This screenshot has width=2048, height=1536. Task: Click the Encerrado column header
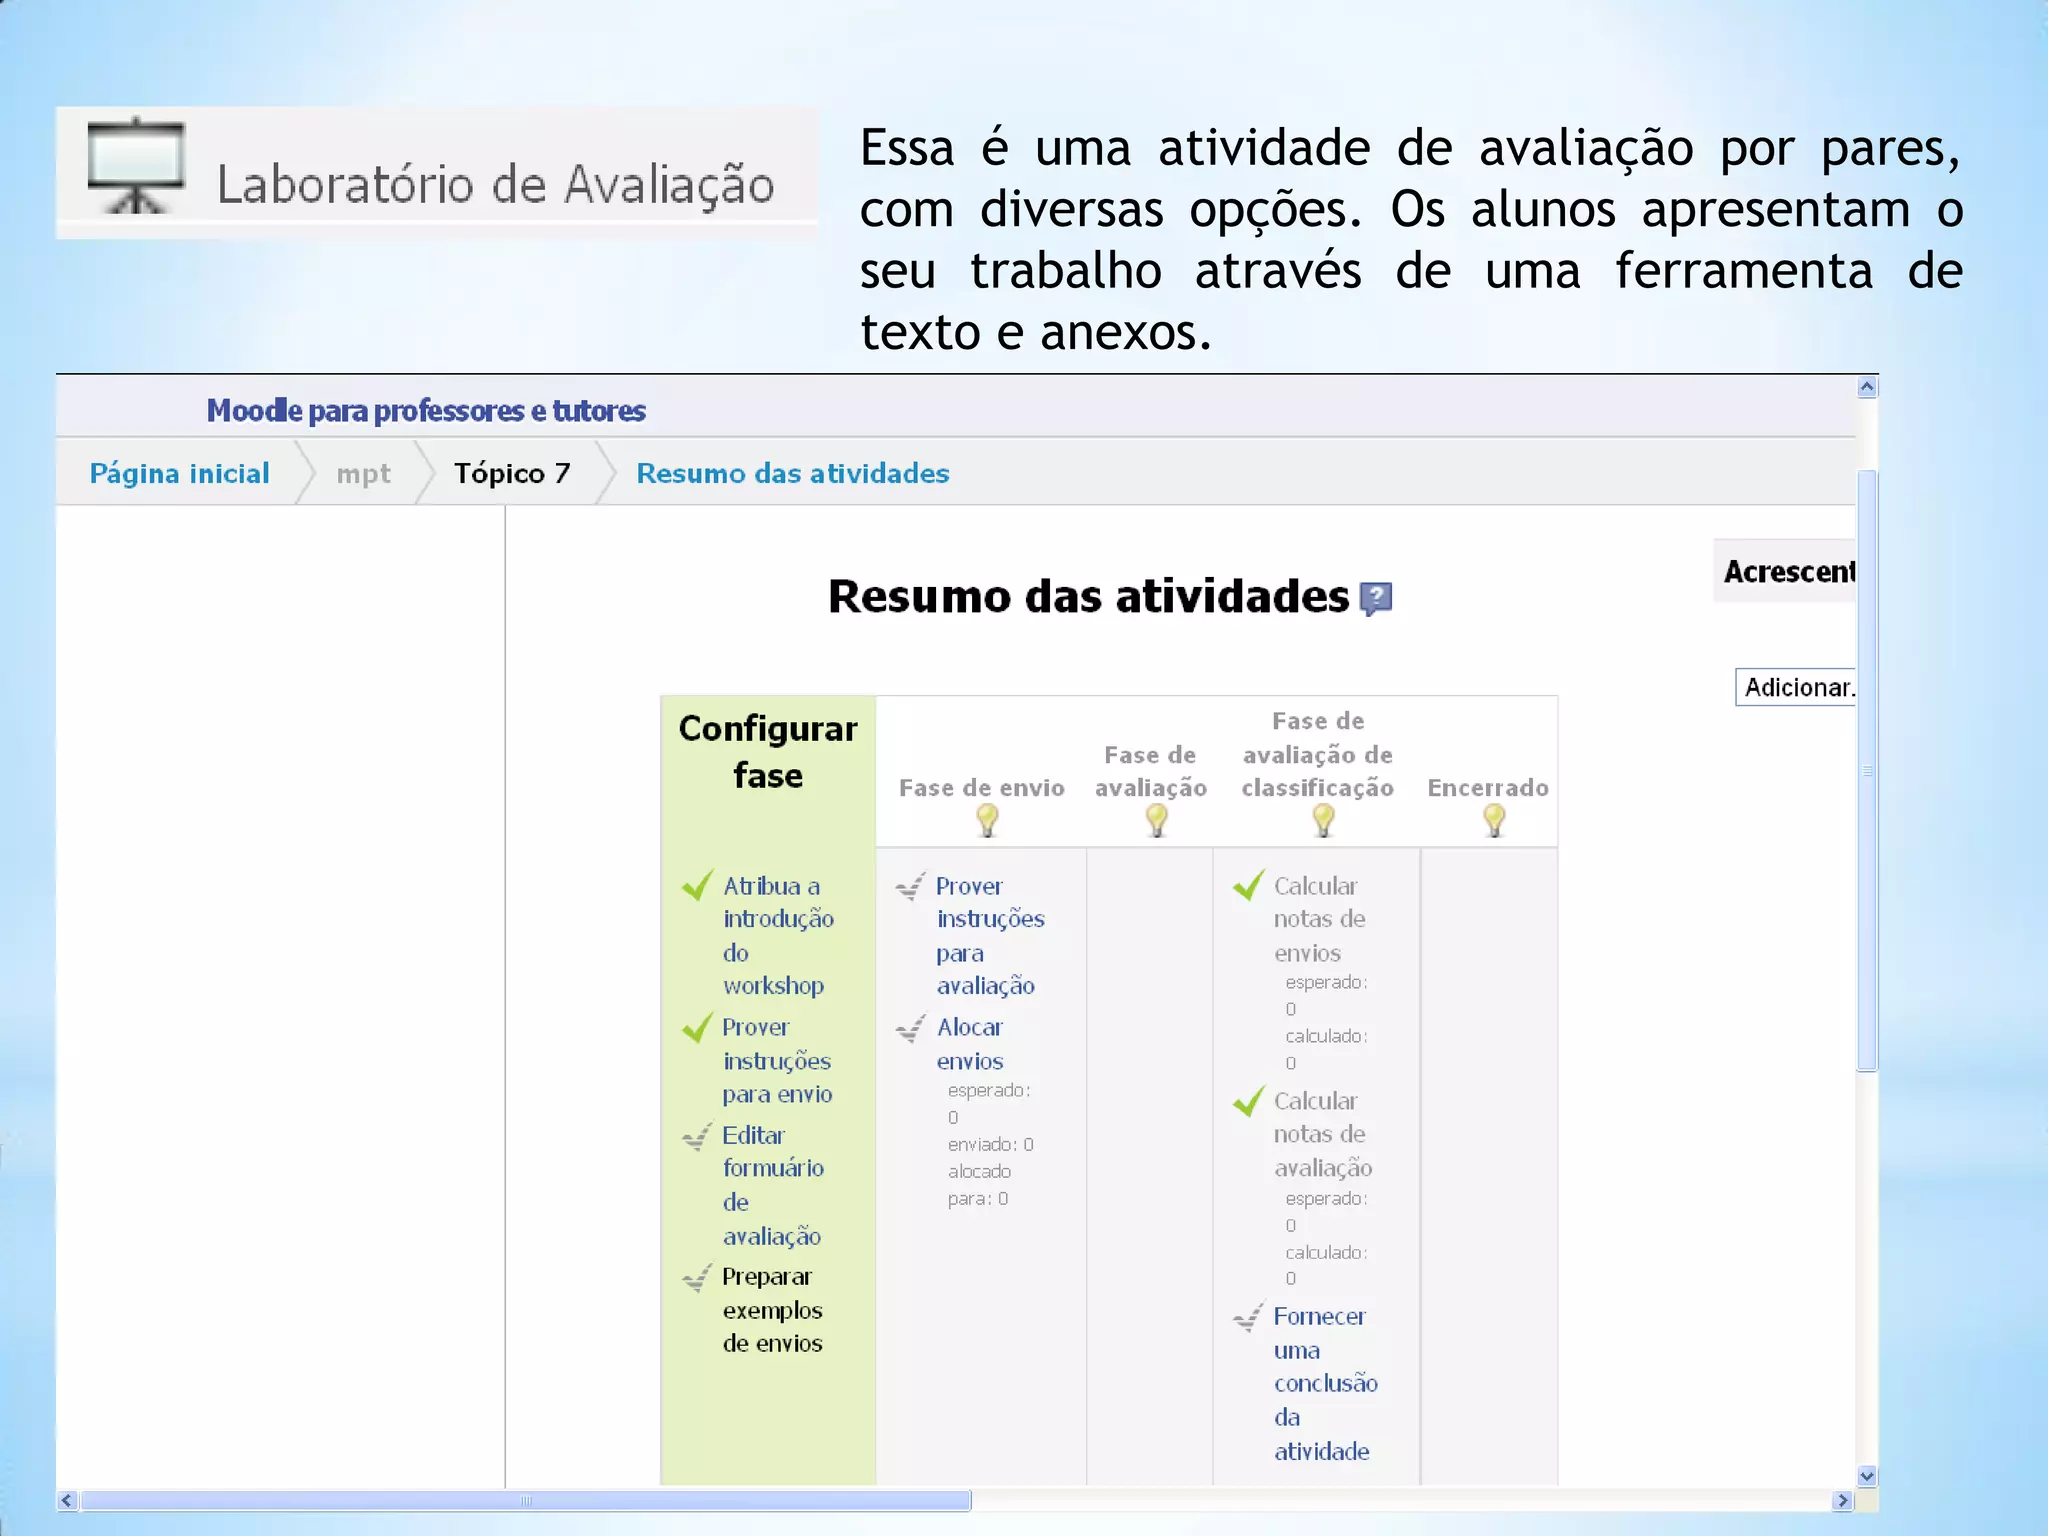1488,788
